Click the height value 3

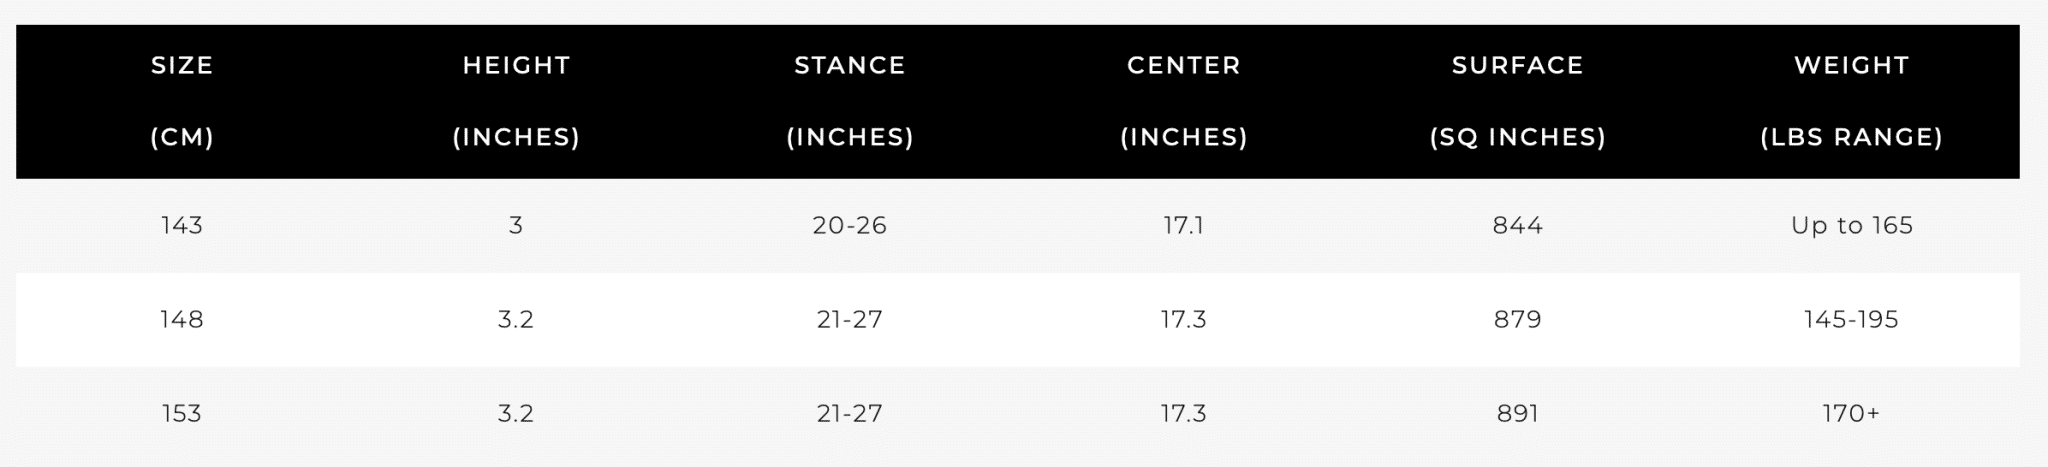point(516,225)
